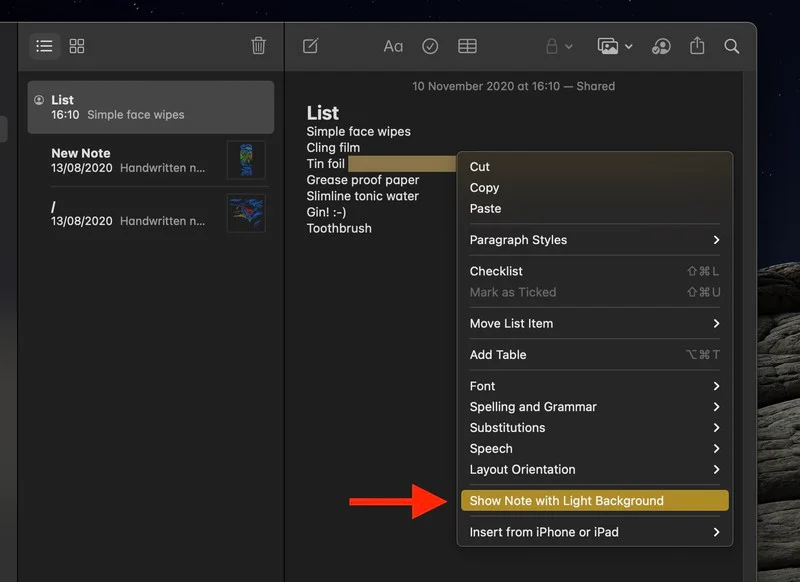This screenshot has height=582, width=800.
Task: Create a new note with the compose icon
Action: click(310, 46)
